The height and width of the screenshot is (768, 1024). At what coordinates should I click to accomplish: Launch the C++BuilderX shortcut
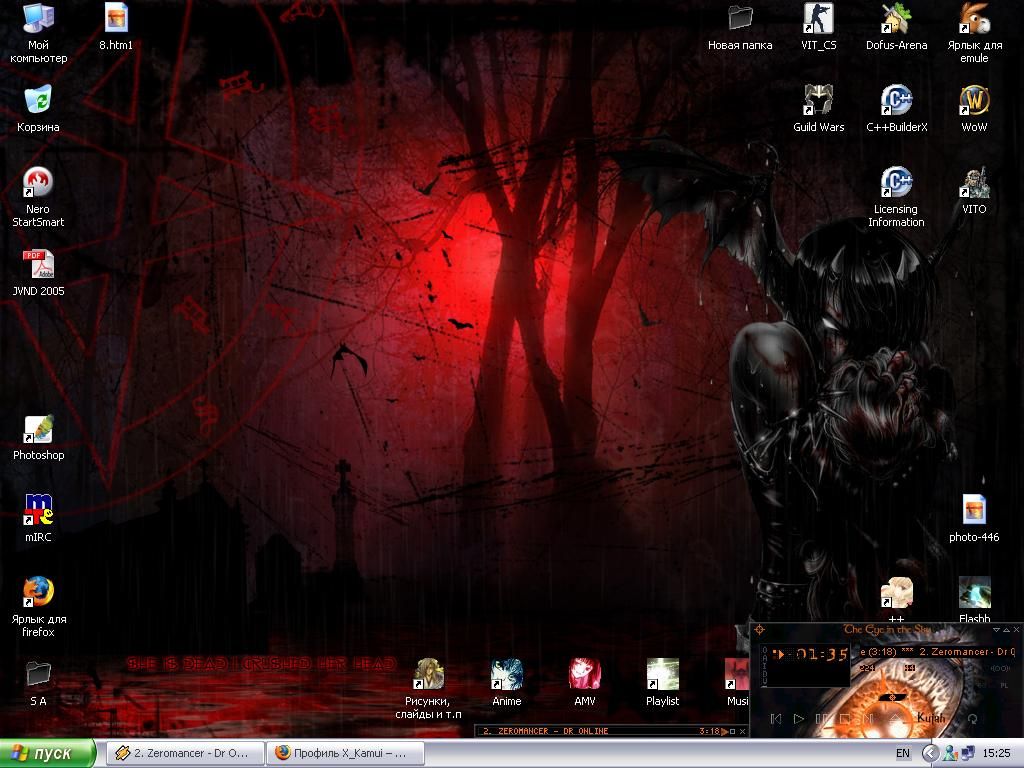pyautogui.click(x=896, y=108)
